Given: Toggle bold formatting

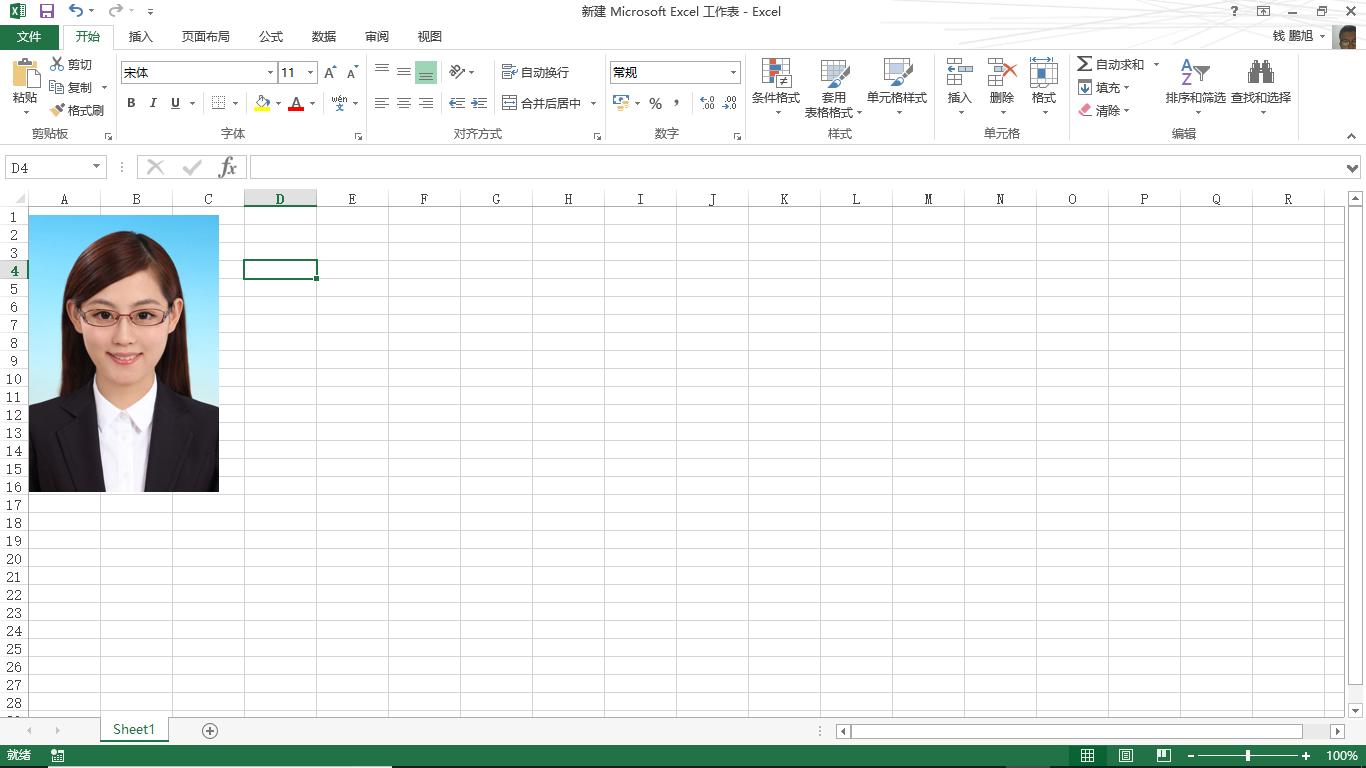Looking at the screenshot, I should [131, 103].
